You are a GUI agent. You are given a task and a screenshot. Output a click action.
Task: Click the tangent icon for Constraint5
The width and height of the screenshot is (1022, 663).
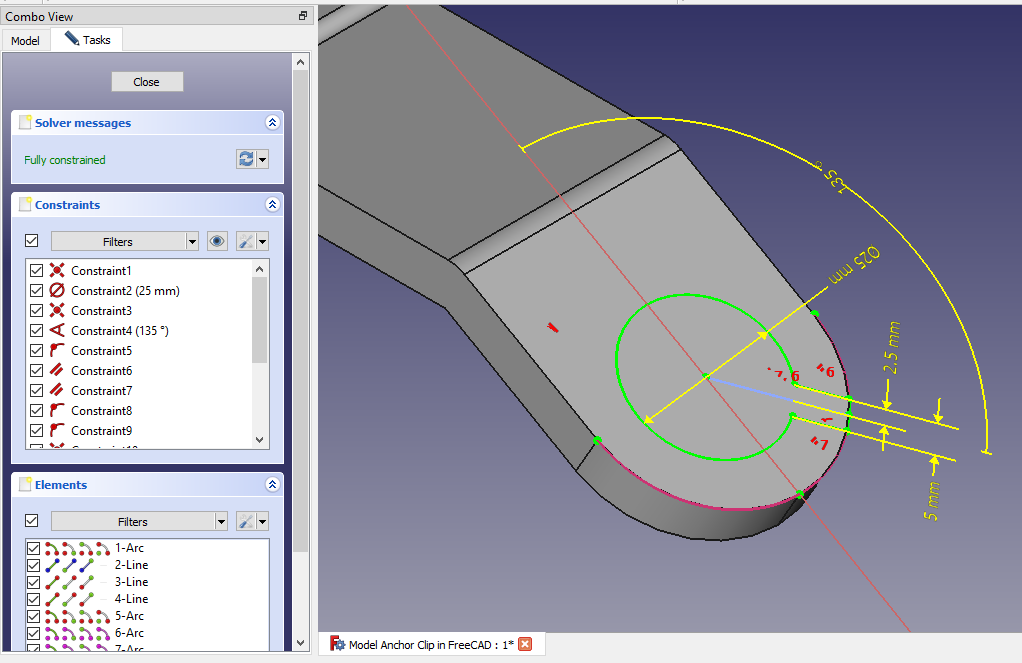(x=58, y=351)
